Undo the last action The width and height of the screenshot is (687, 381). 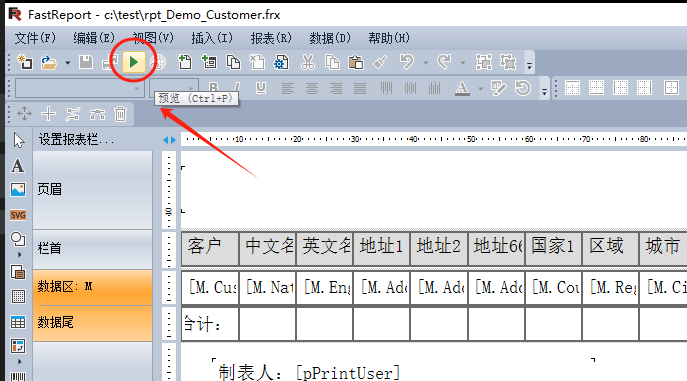point(407,63)
